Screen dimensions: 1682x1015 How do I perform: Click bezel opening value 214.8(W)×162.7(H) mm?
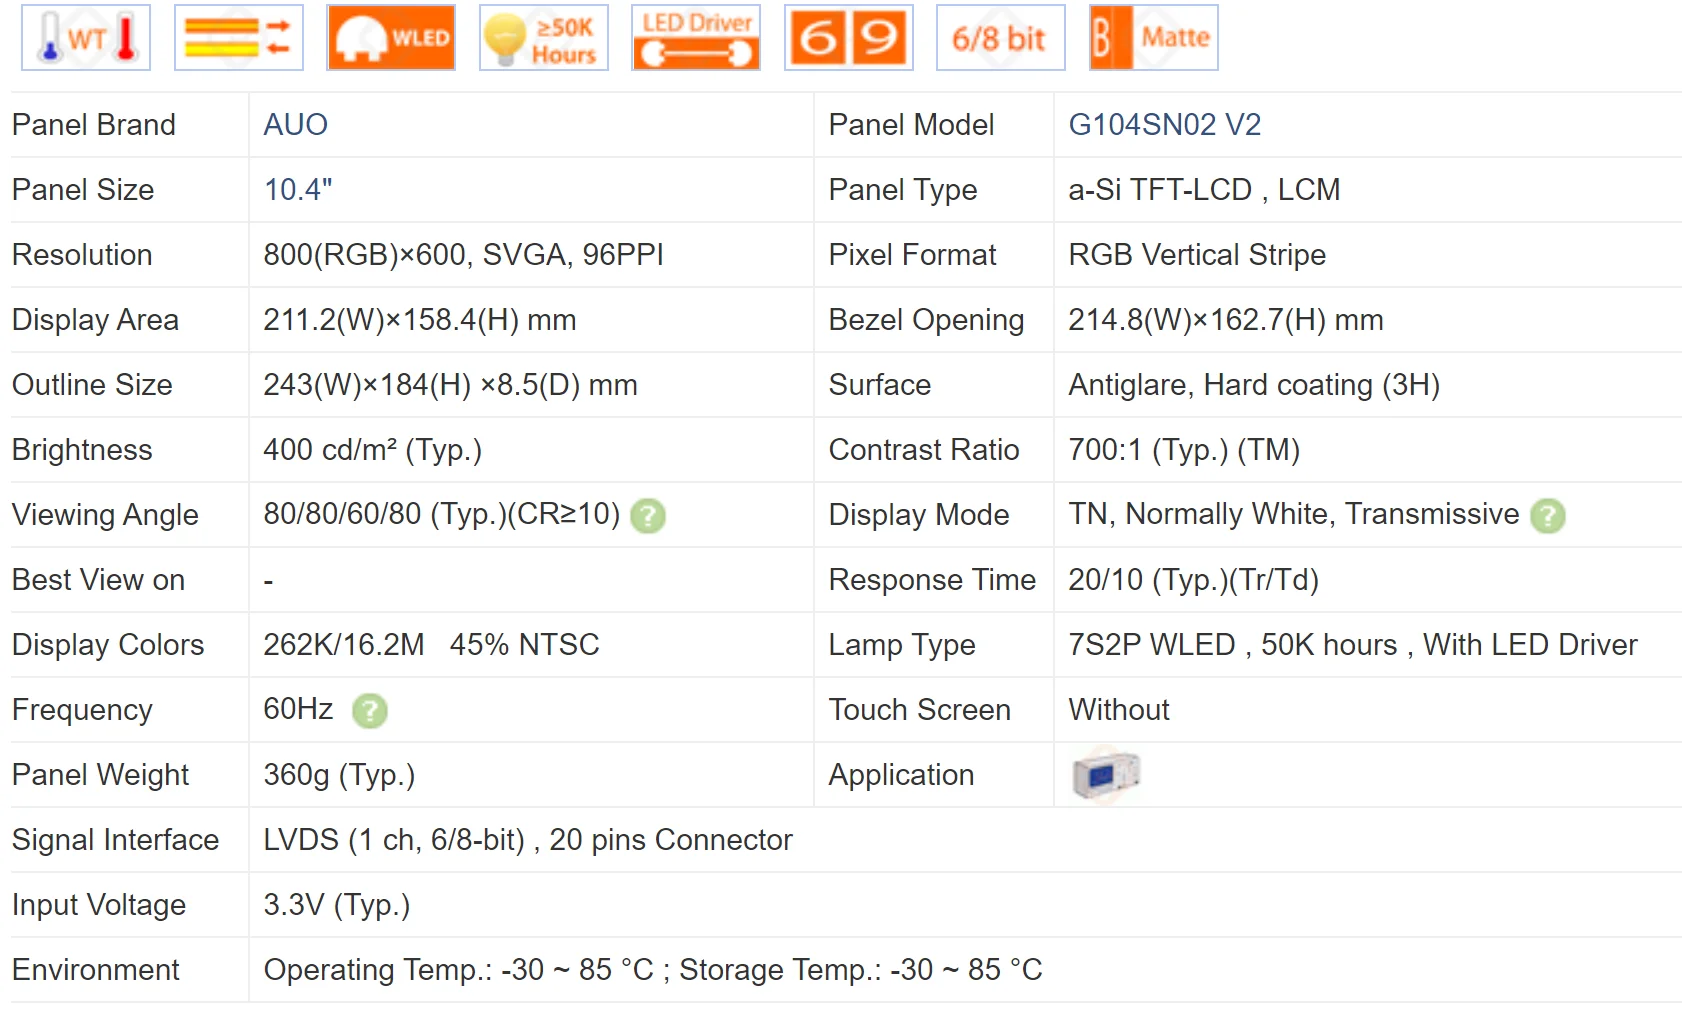1226,320
